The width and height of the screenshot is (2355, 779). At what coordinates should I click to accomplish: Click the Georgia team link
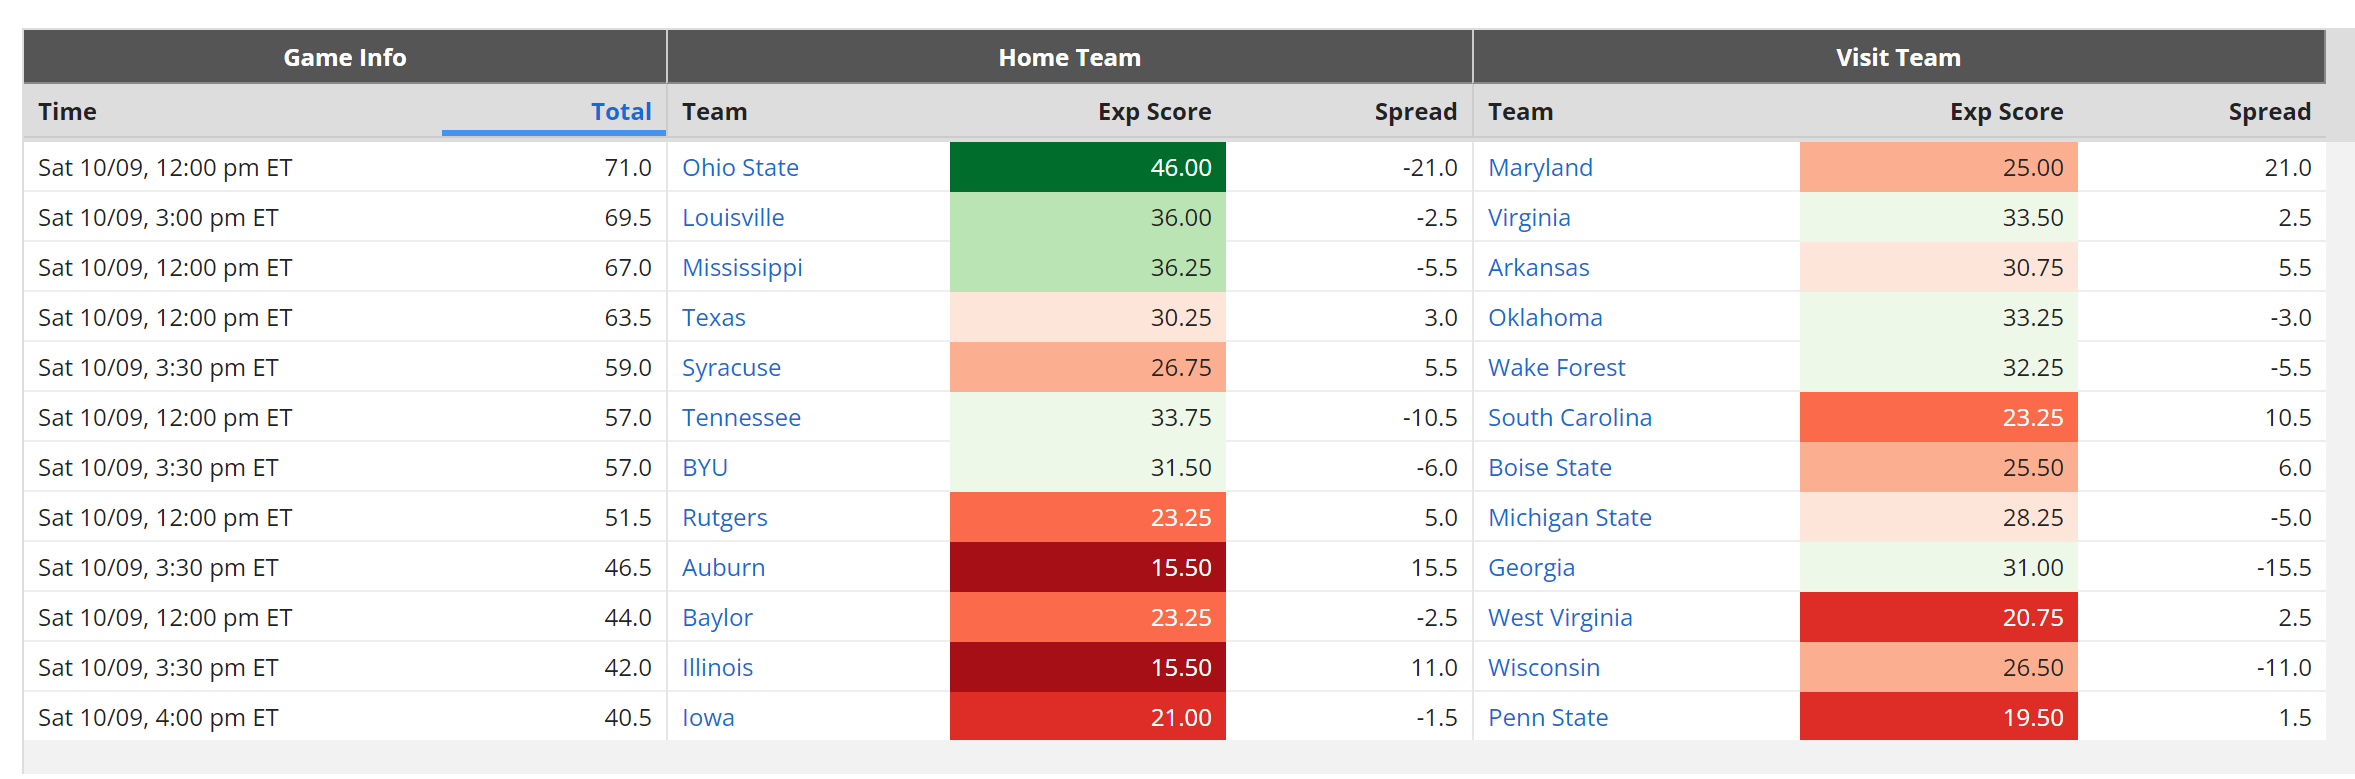pyautogui.click(x=1531, y=568)
